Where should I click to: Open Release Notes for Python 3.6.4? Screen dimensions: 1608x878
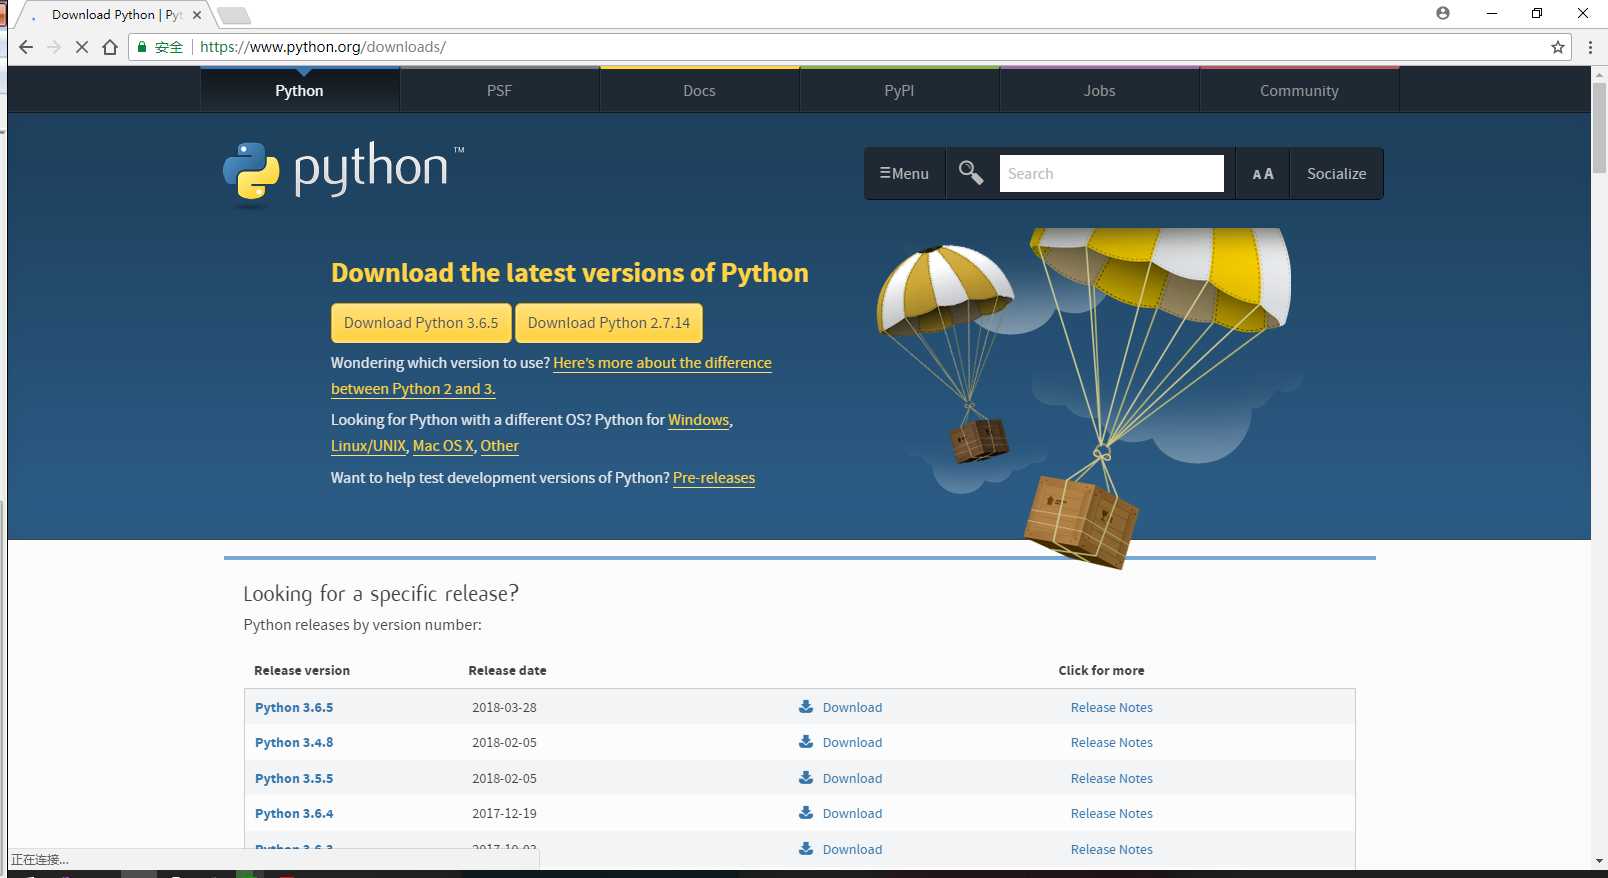[x=1111, y=813]
